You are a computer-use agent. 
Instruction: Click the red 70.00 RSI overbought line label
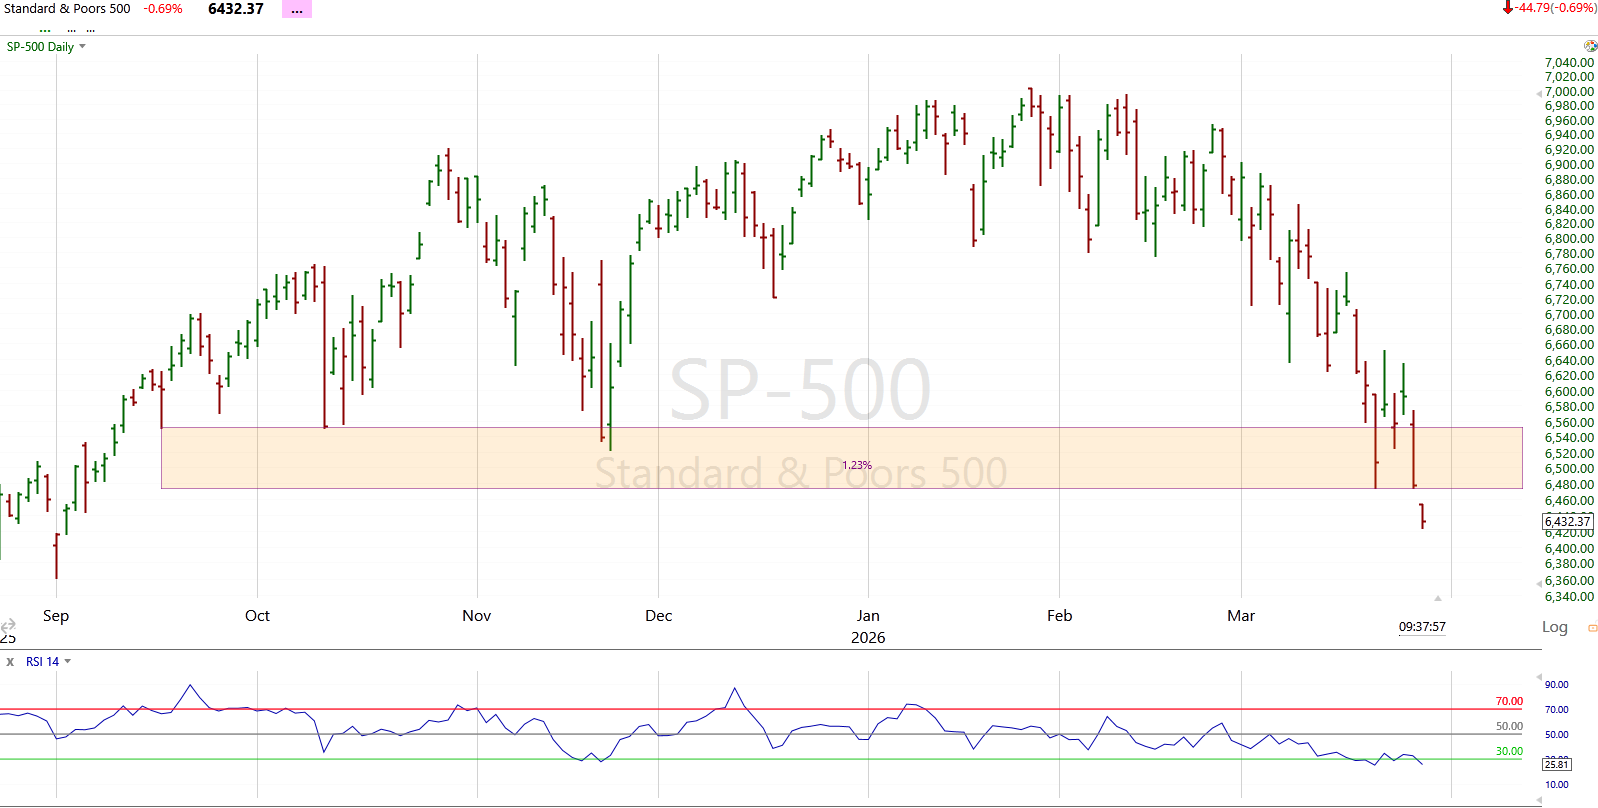tap(1508, 701)
